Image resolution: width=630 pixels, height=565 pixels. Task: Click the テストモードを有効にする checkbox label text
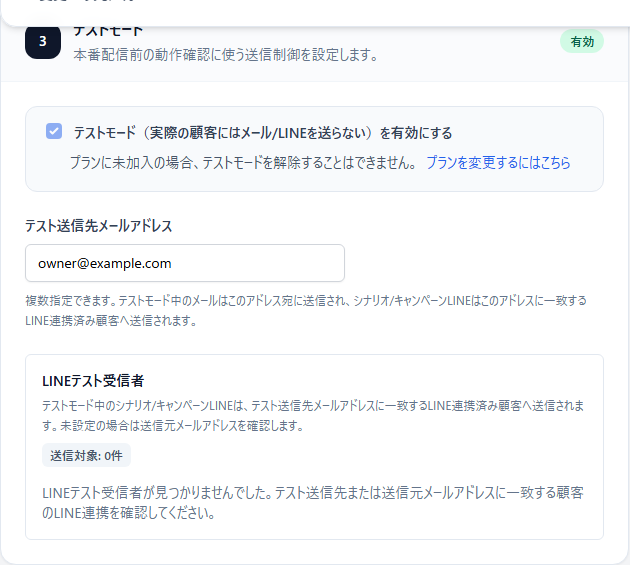point(263,133)
